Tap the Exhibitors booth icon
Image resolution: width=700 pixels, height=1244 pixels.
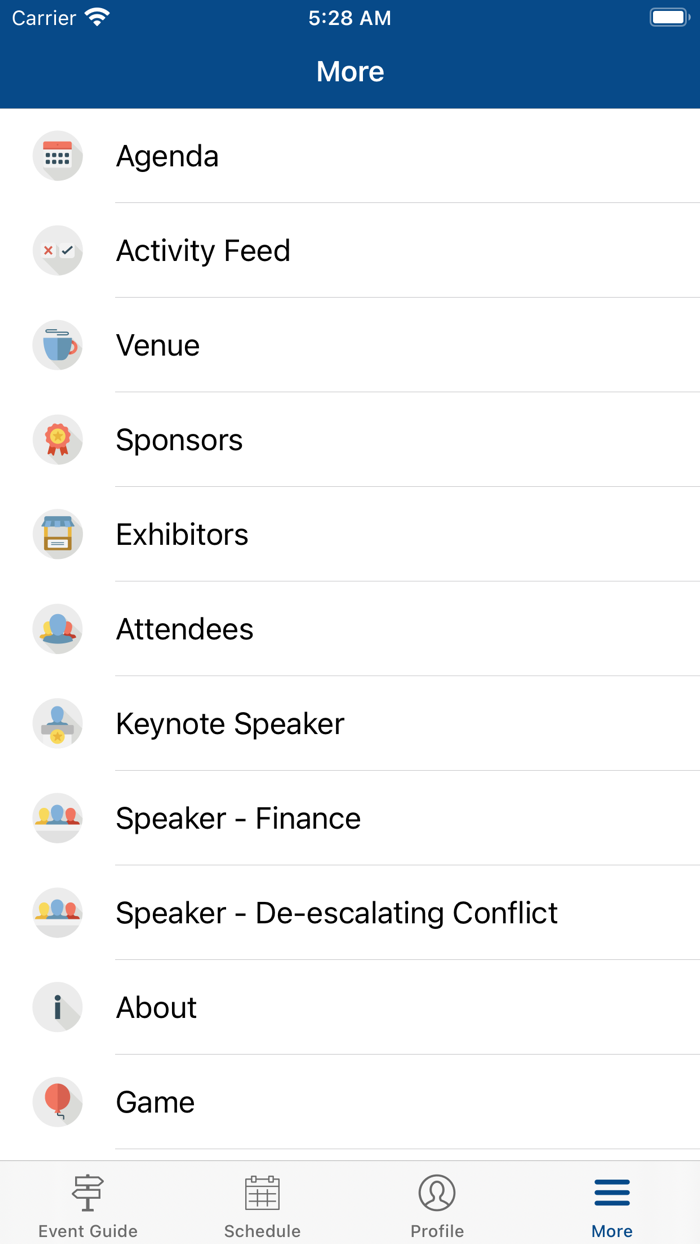point(57,534)
